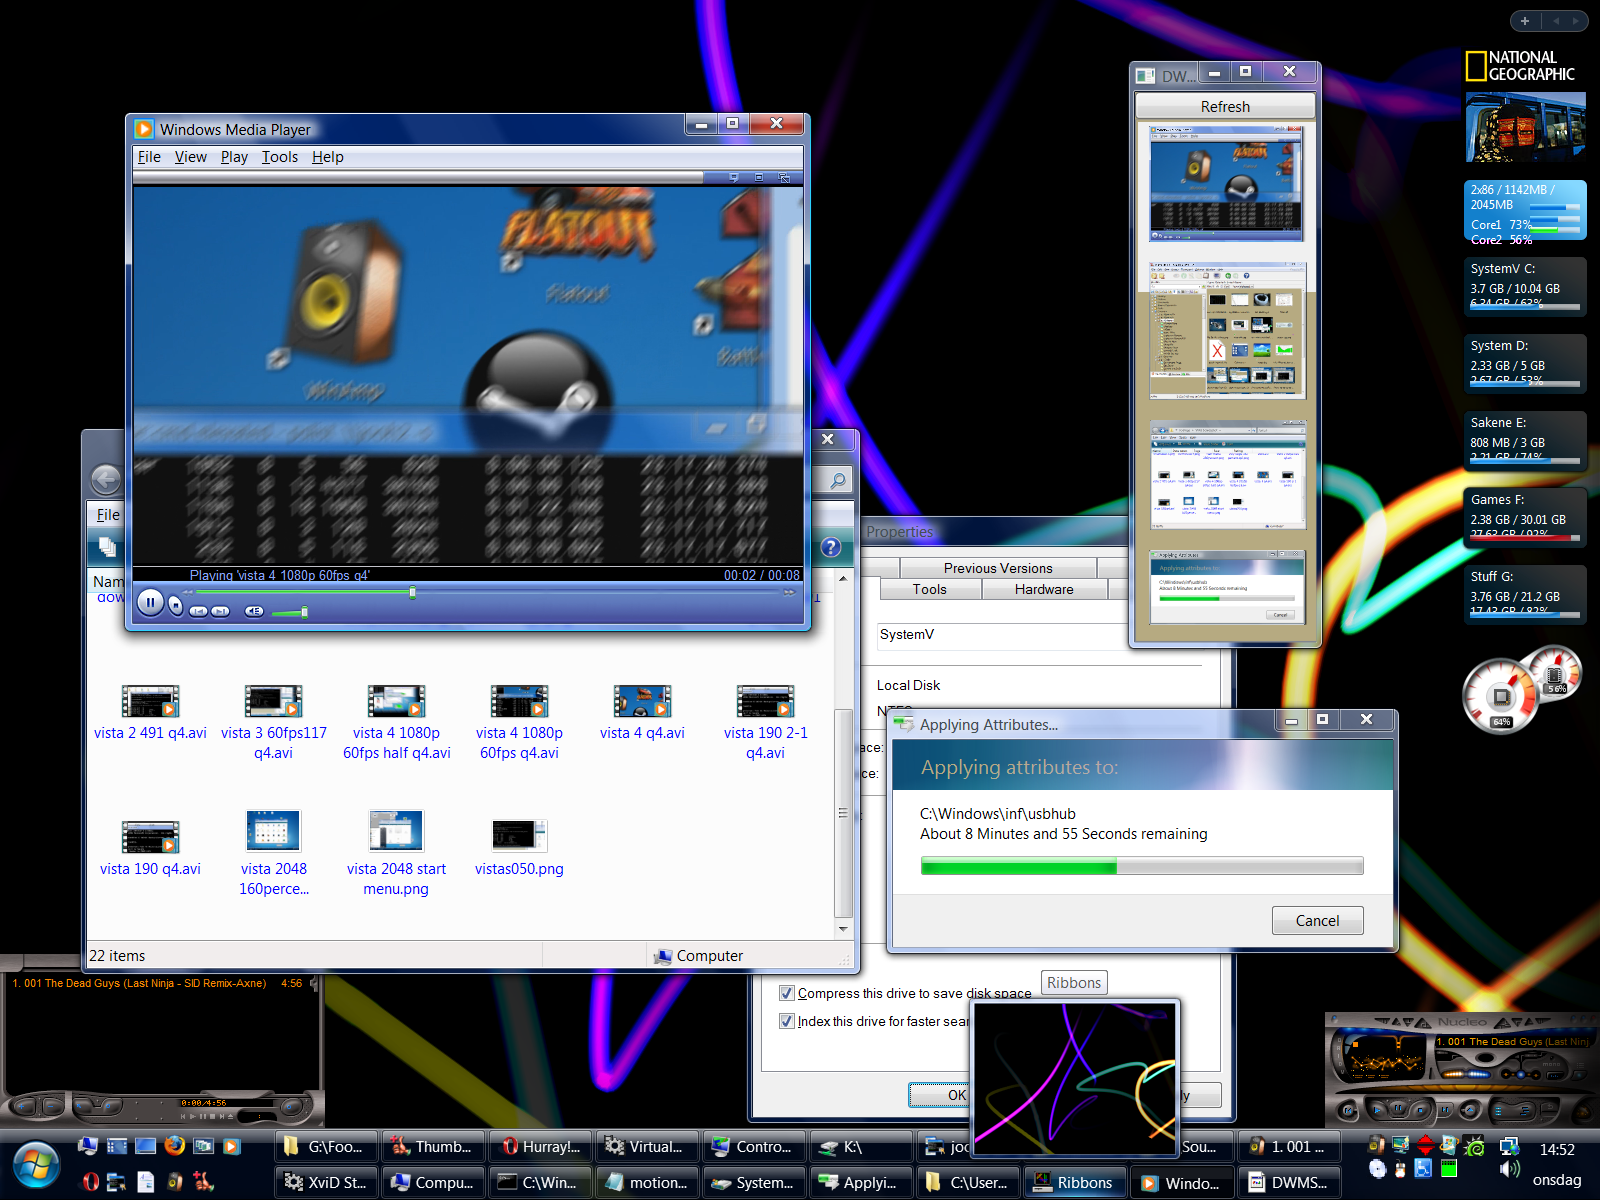Switch to Hardware tab in Properties
The height and width of the screenshot is (1200, 1600).
tap(1044, 589)
